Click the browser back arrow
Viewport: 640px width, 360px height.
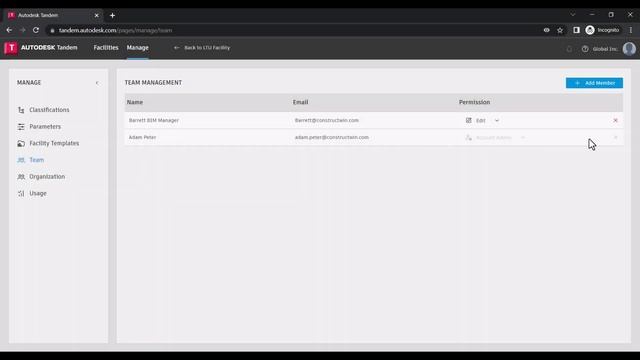pyautogui.click(x=9, y=30)
